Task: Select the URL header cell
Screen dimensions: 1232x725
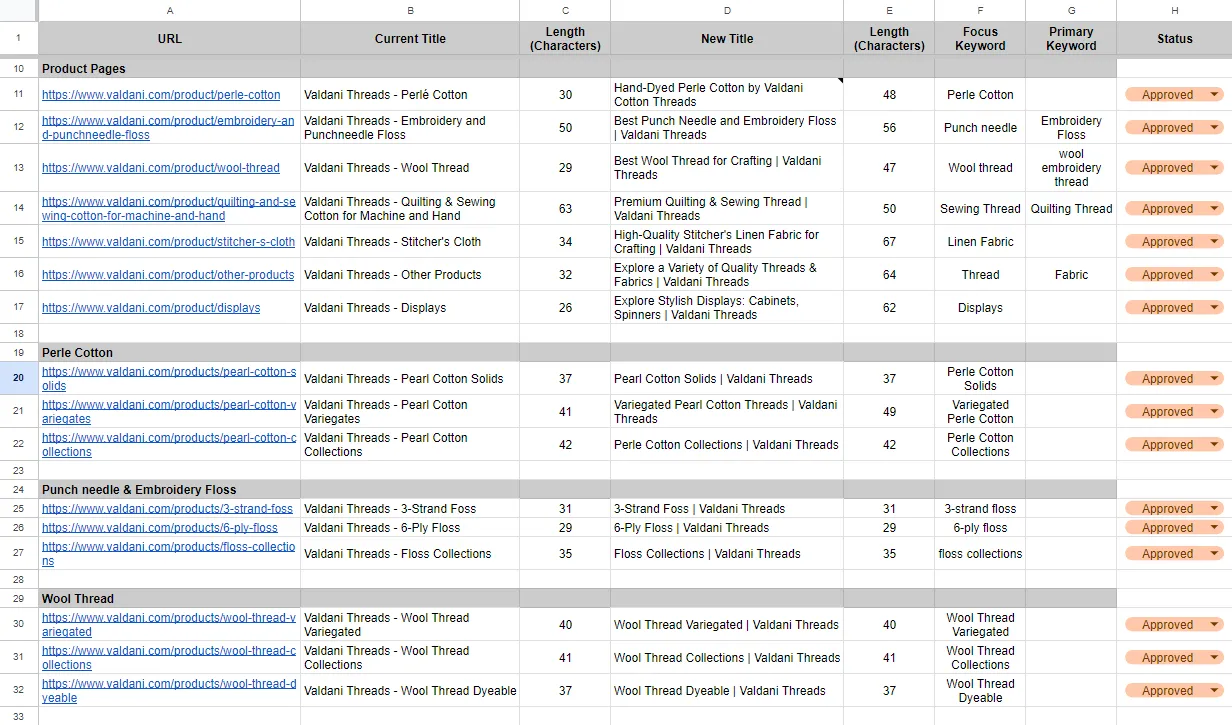Action: (x=169, y=39)
